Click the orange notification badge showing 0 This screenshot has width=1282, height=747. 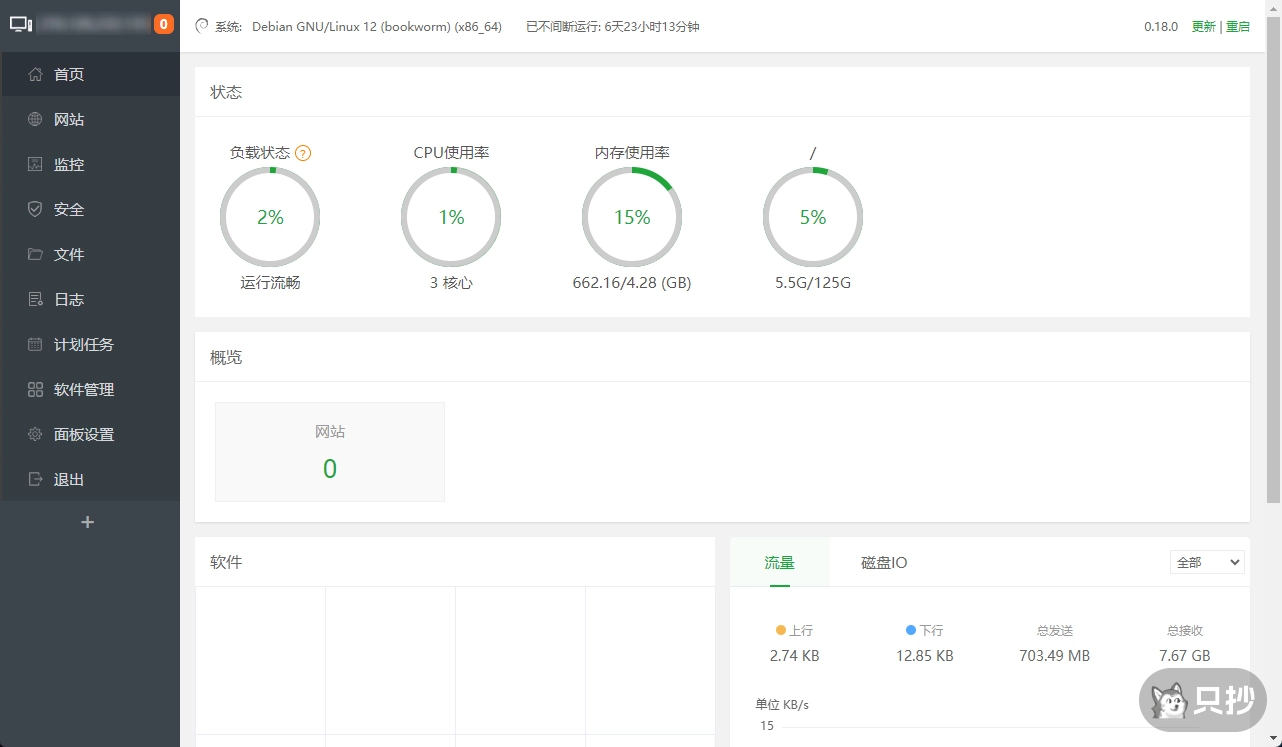coord(164,24)
